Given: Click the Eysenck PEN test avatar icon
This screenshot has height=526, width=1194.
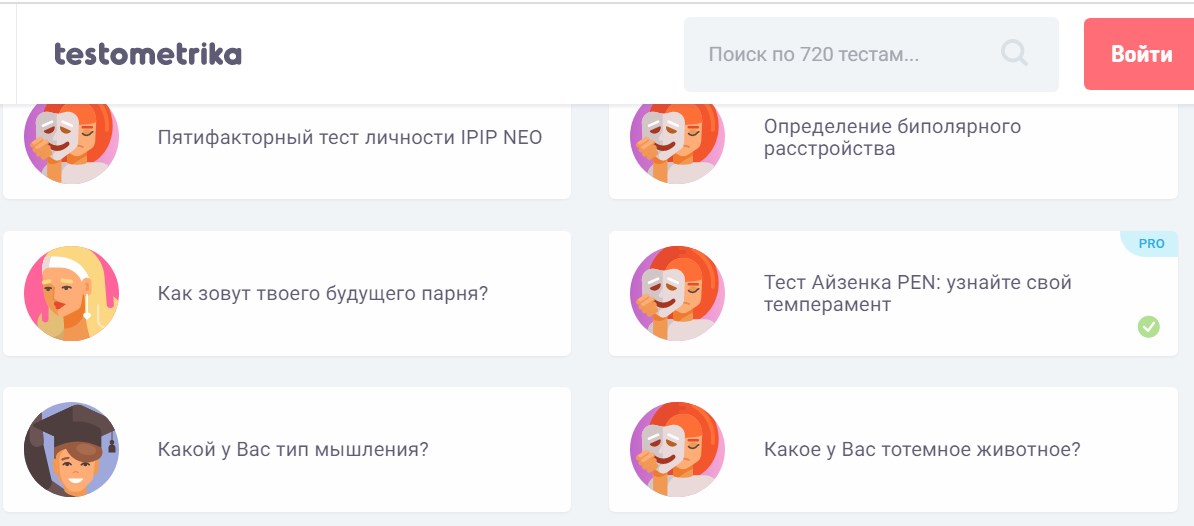Looking at the screenshot, I should pyautogui.click(x=677, y=293).
